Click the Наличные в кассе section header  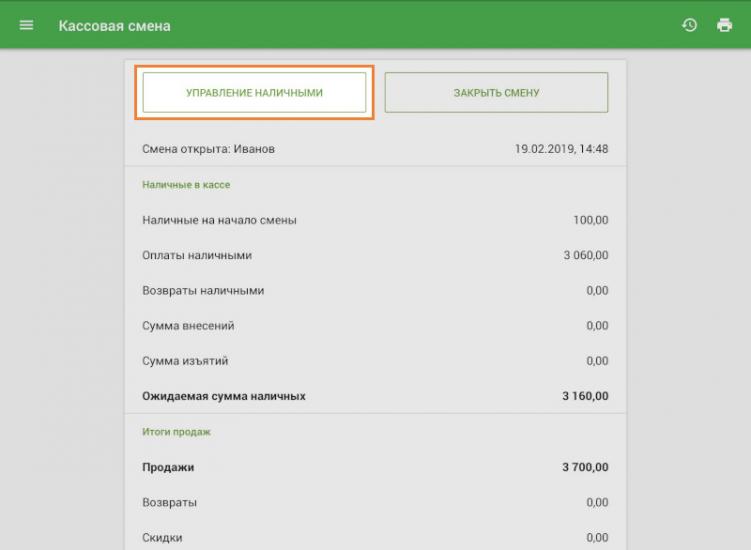point(187,185)
